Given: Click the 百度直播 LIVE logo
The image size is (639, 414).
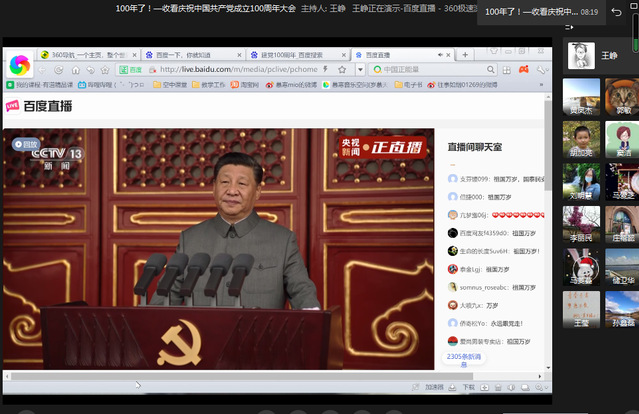Looking at the screenshot, I should click(x=39, y=106).
